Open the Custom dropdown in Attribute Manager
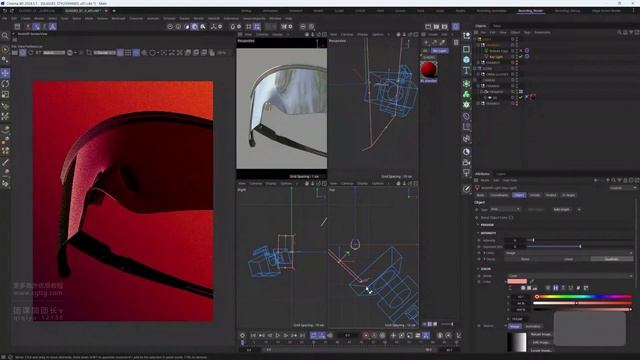This screenshot has height=360, width=640. coord(623,188)
